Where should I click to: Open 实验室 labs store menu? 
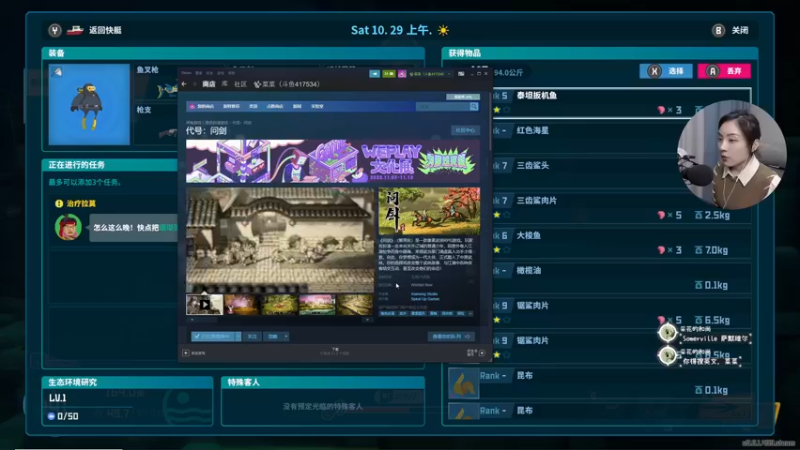pyautogui.click(x=317, y=107)
